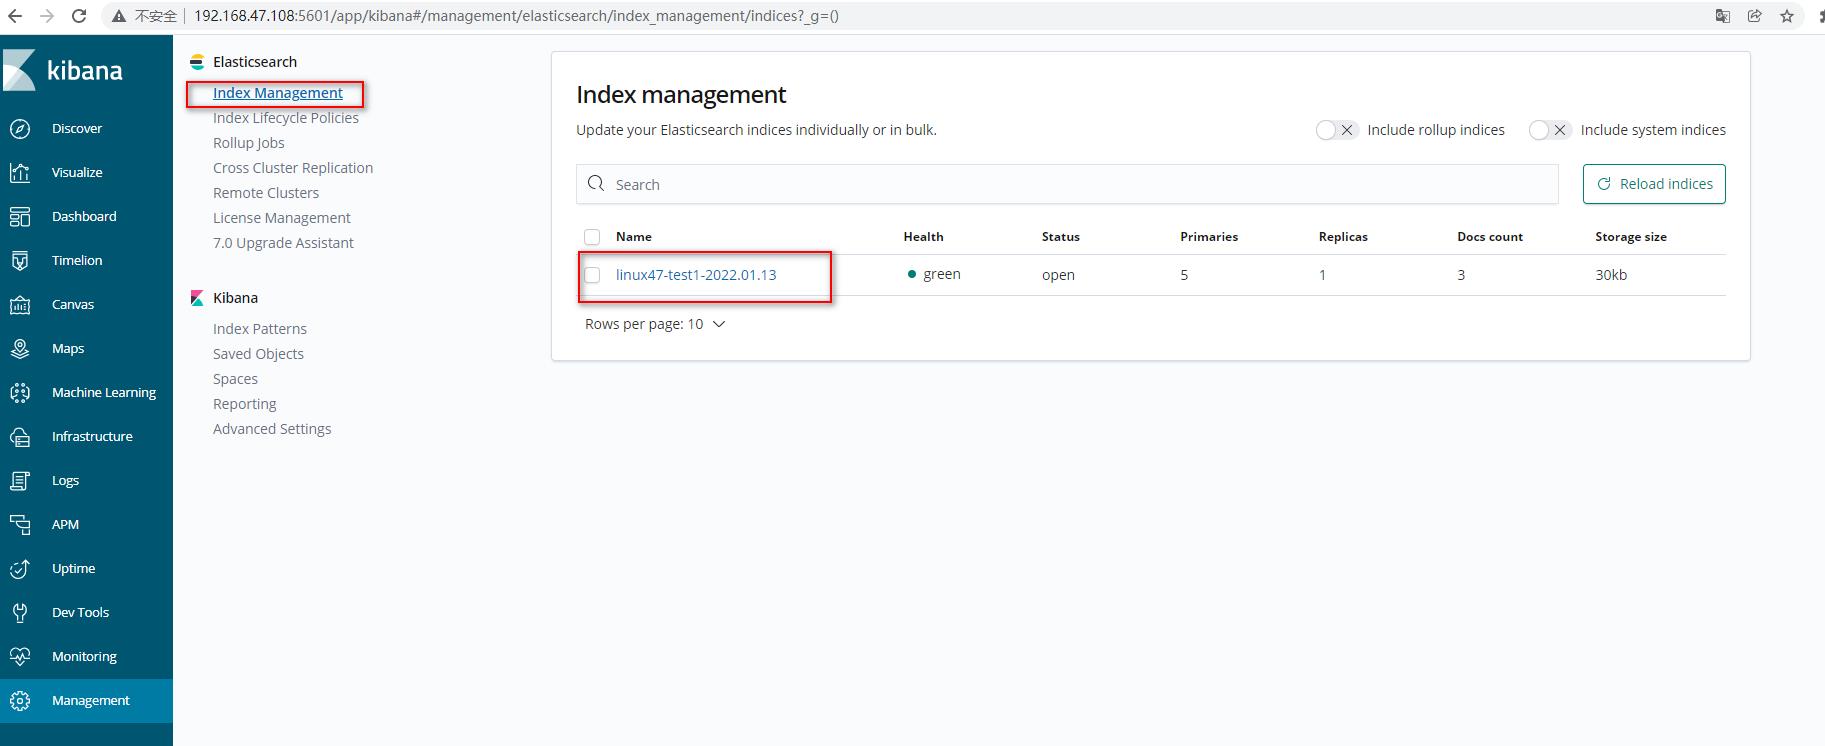
Task: Open Logs icon in sidebar
Action: tap(20, 480)
